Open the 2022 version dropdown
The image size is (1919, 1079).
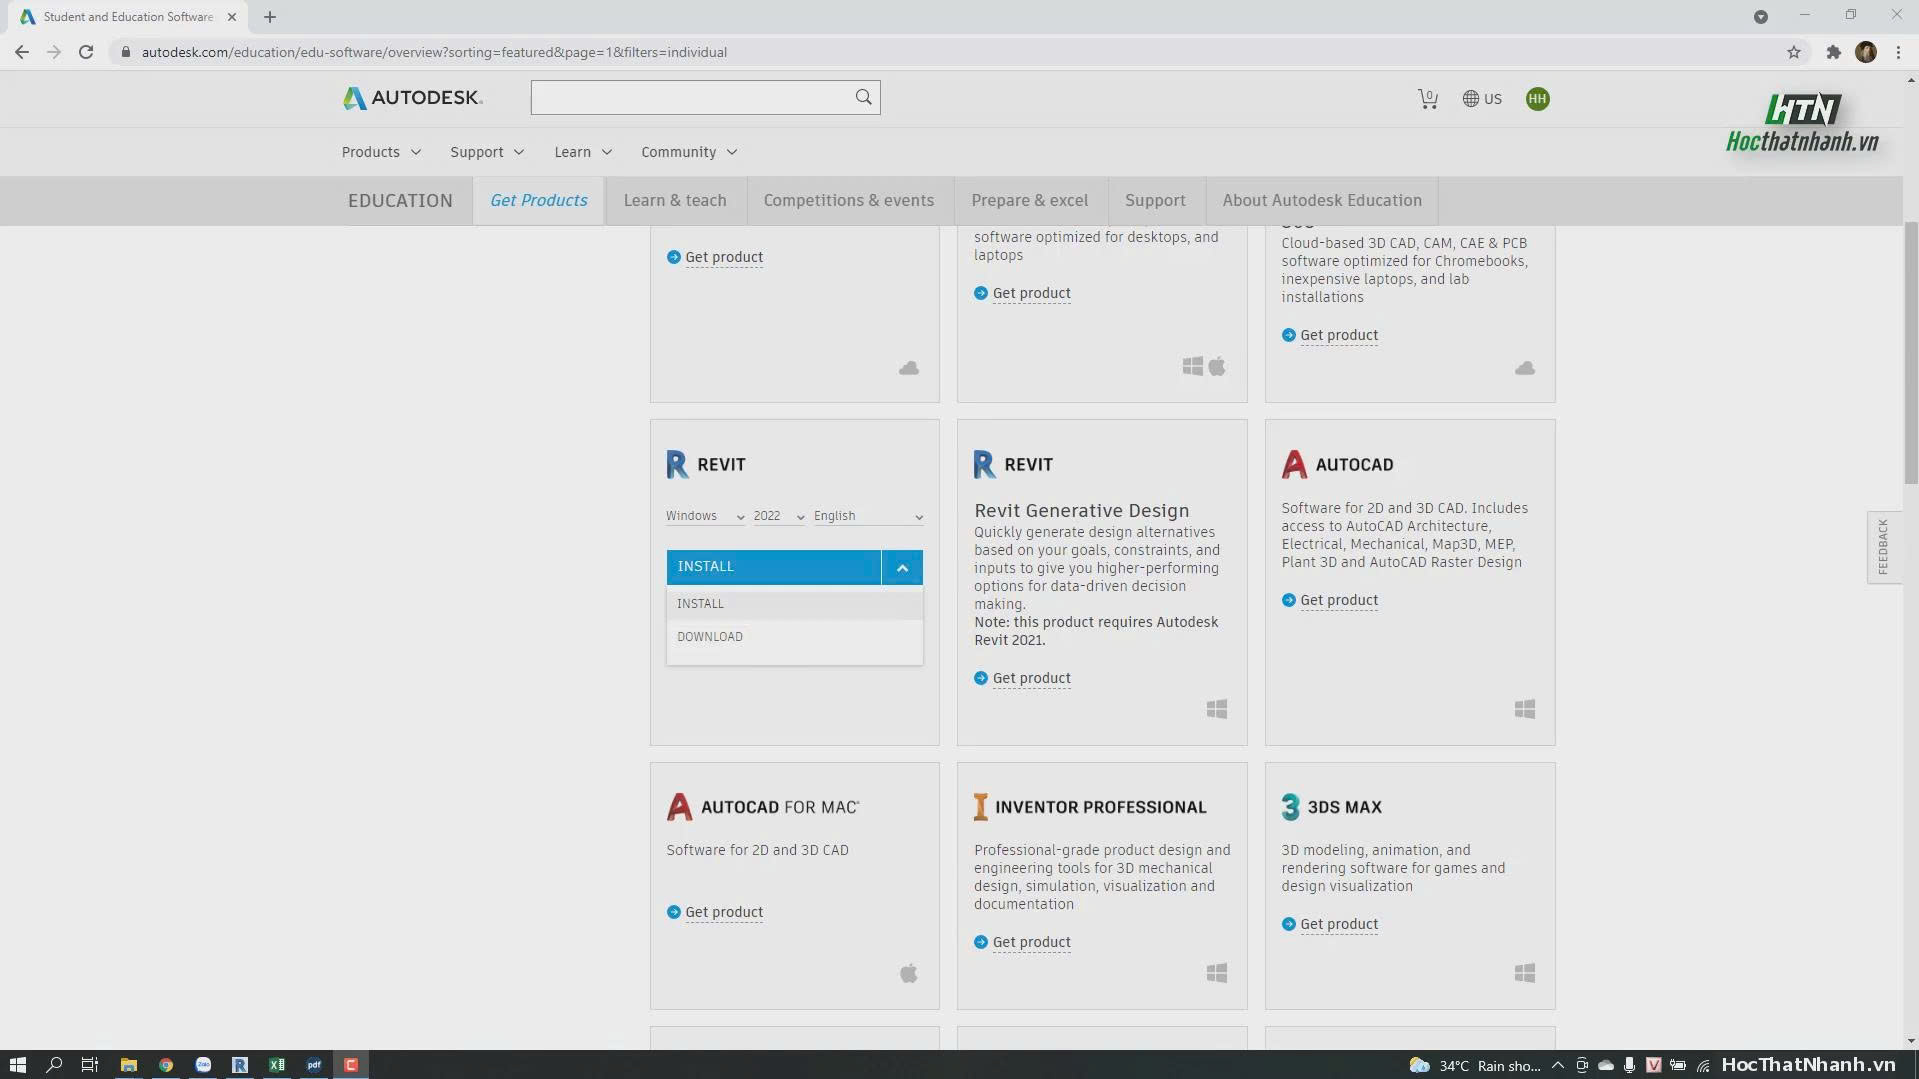779,516
